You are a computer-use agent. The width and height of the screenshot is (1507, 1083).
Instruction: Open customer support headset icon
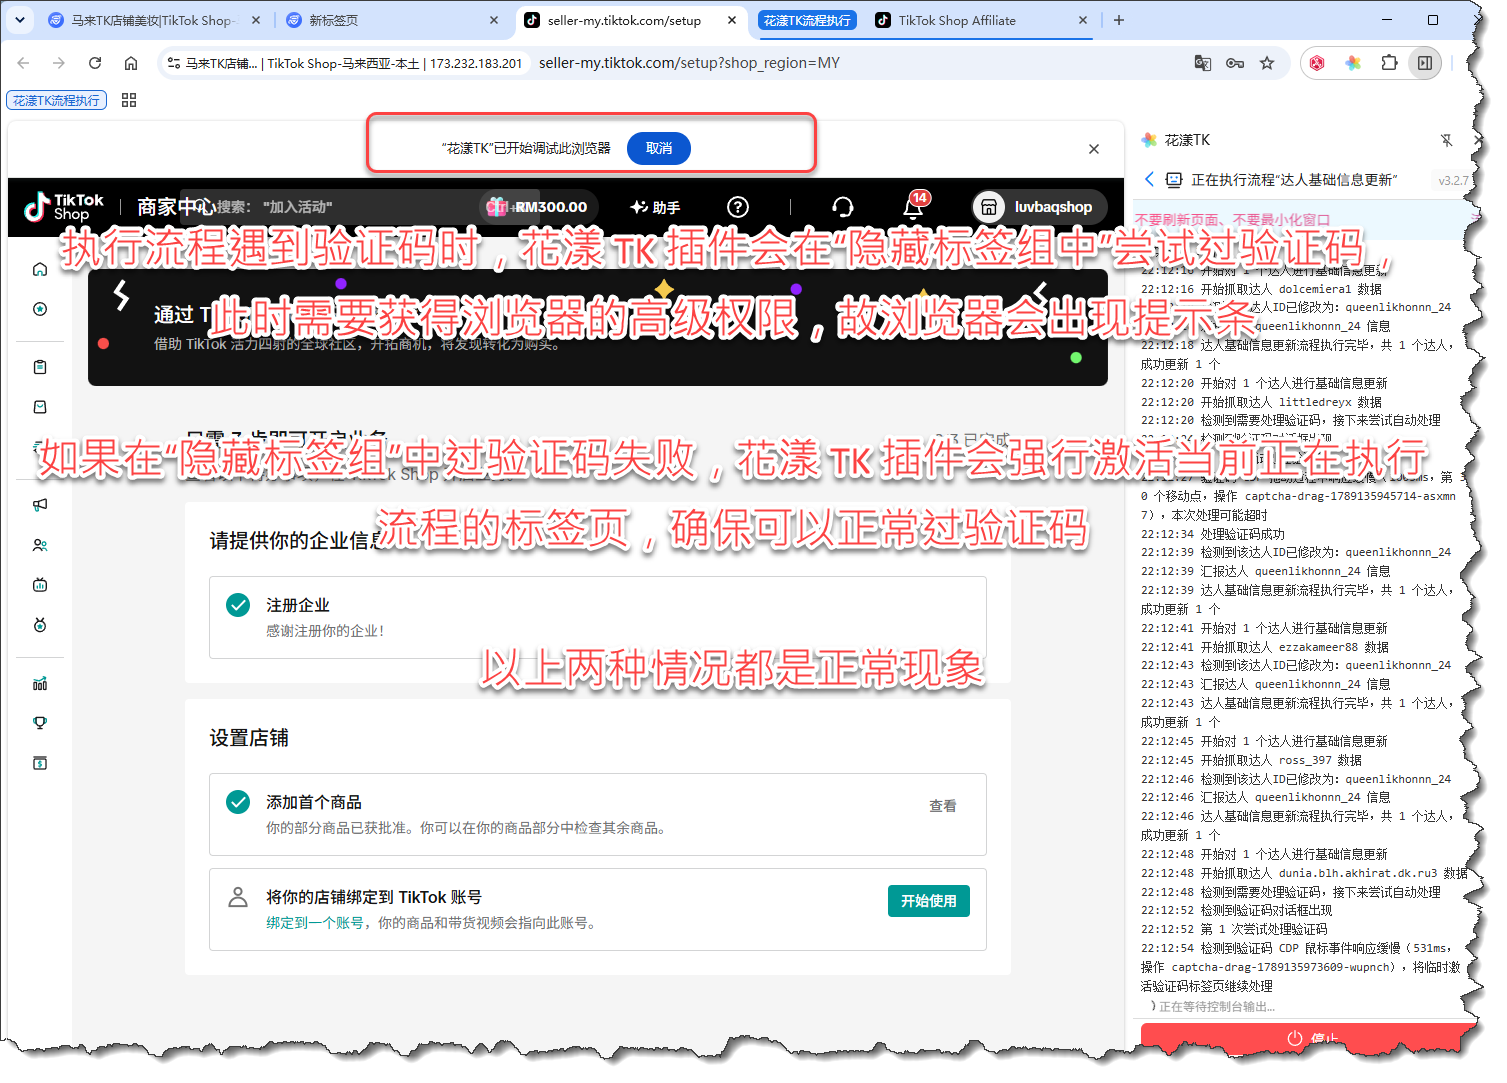[x=843, y=207]
